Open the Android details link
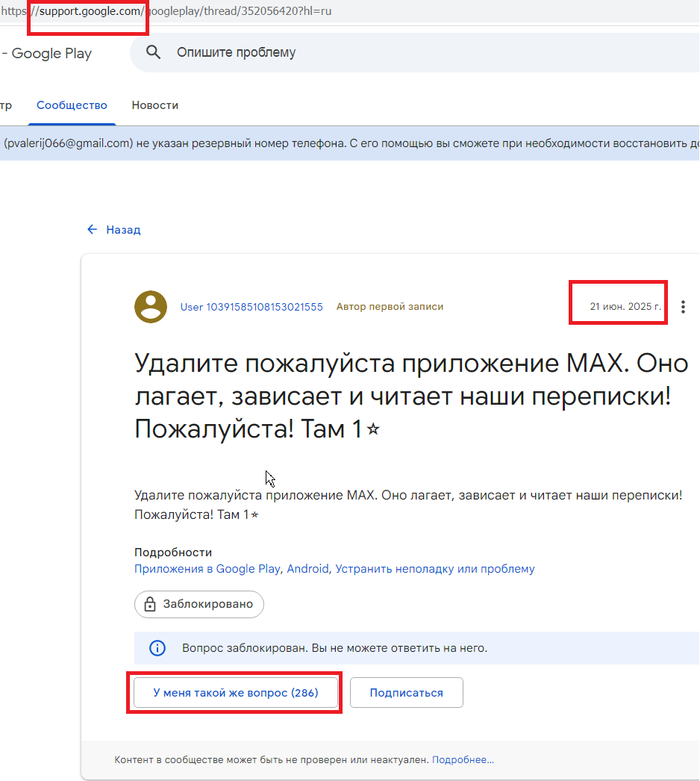This screenshot has height=781, width=700. [307, 569]
